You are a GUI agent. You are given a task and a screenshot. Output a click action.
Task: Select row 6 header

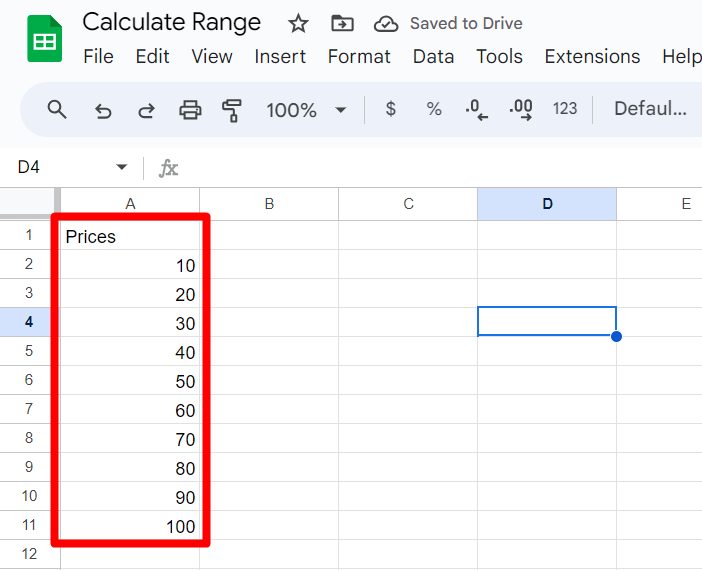(x=29, y=380)
